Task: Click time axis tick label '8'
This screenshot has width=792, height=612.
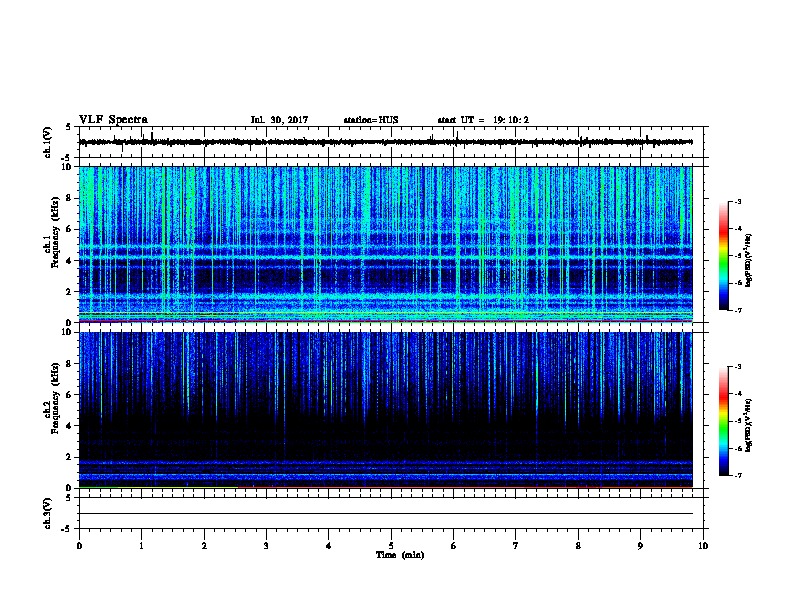Action: [578, 546]
